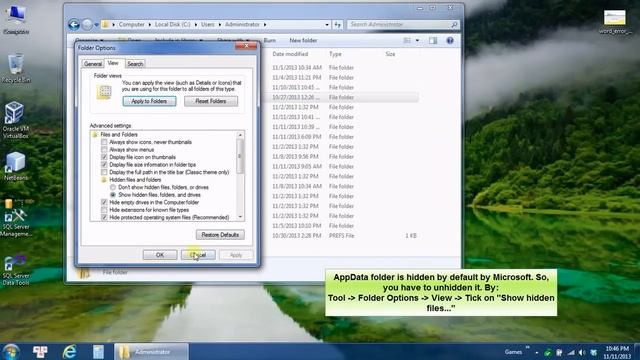Toggle the preview pane icon in Explorer
Viewport: 640px width, 360px height.
tap(433, 40)
